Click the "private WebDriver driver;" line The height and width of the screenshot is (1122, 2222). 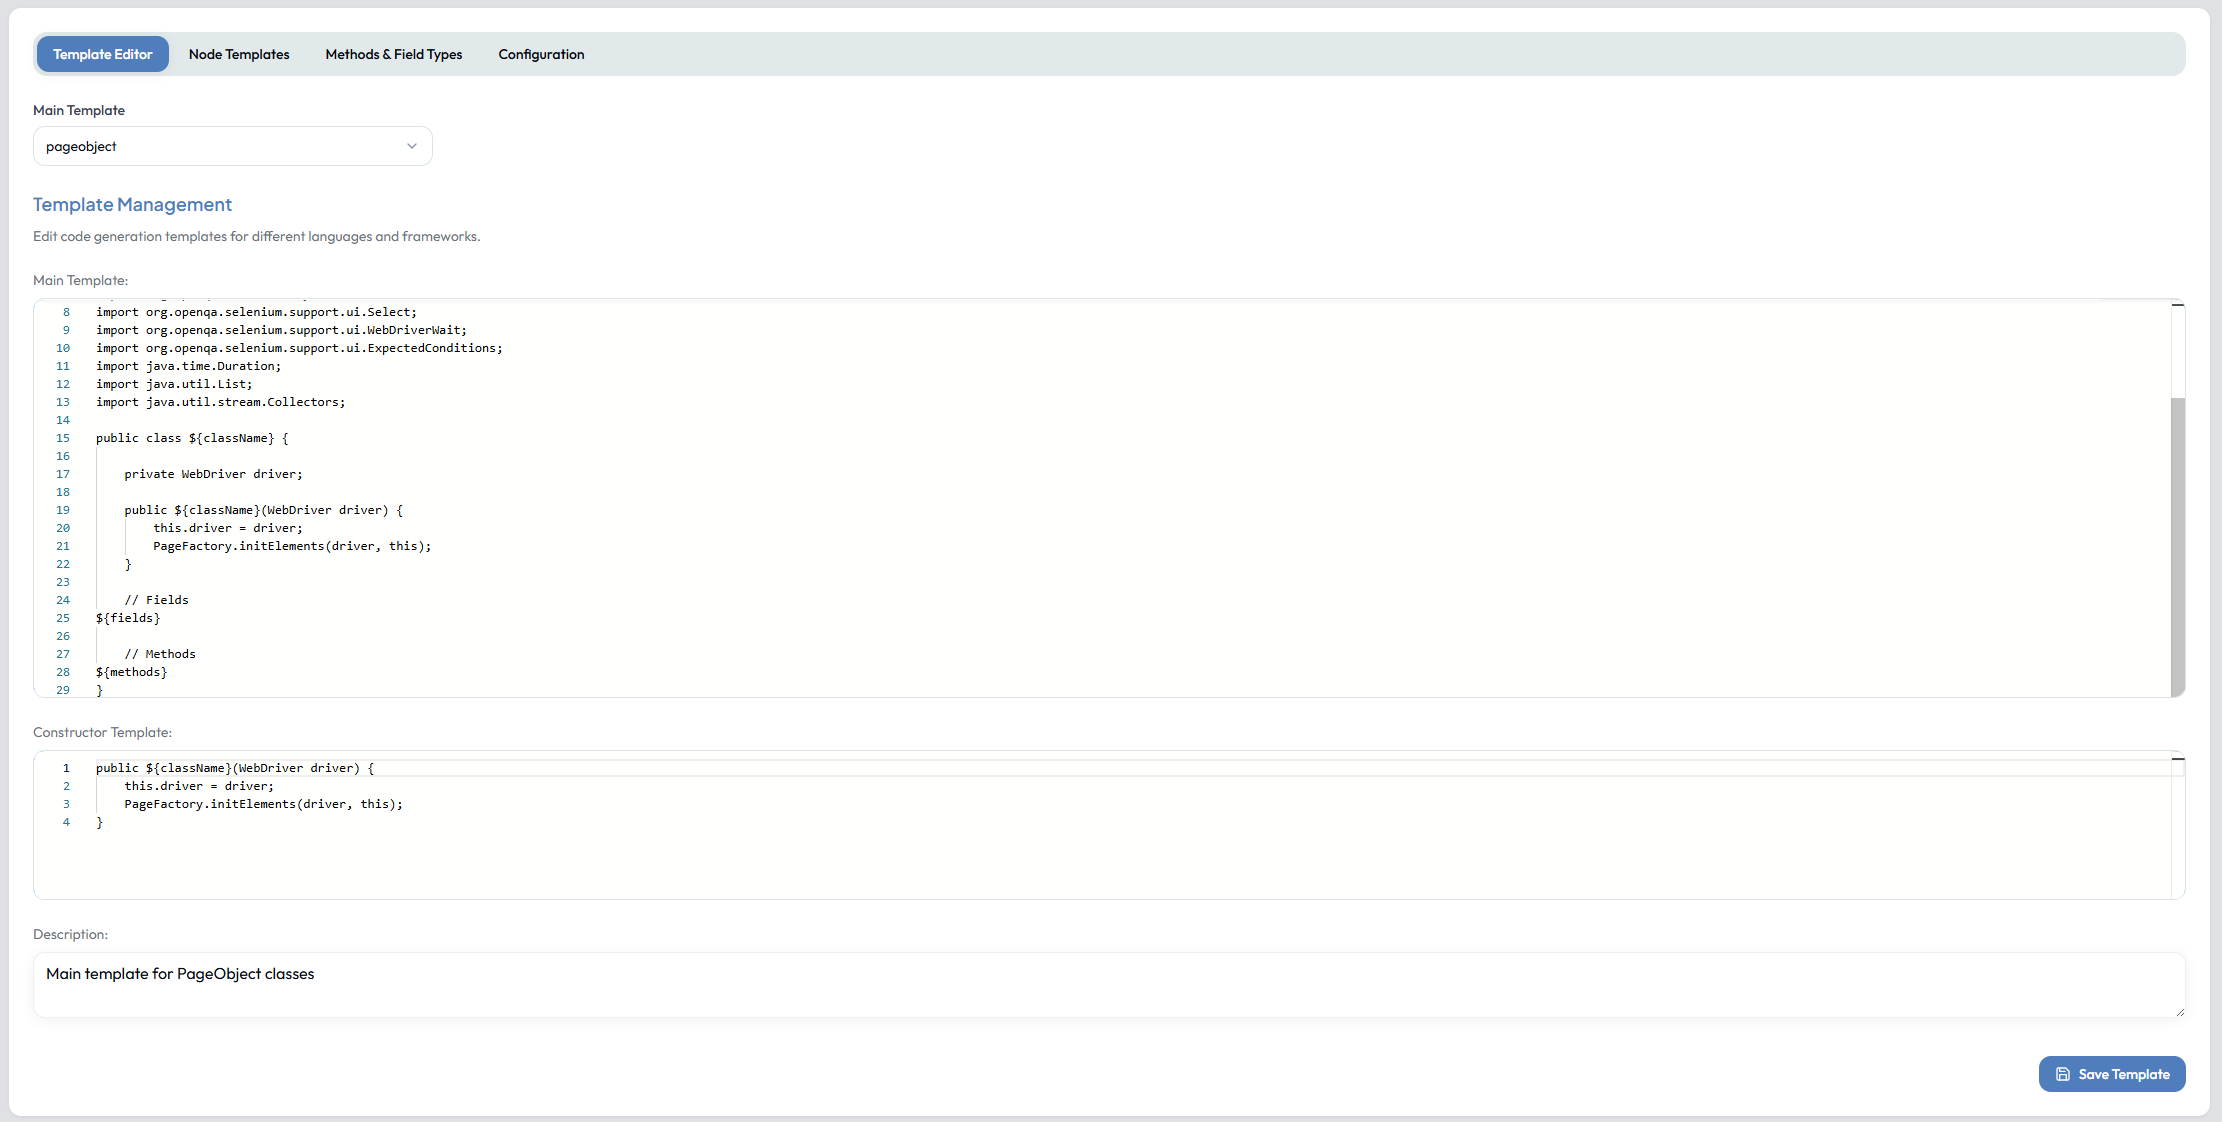tap(213, 474)
